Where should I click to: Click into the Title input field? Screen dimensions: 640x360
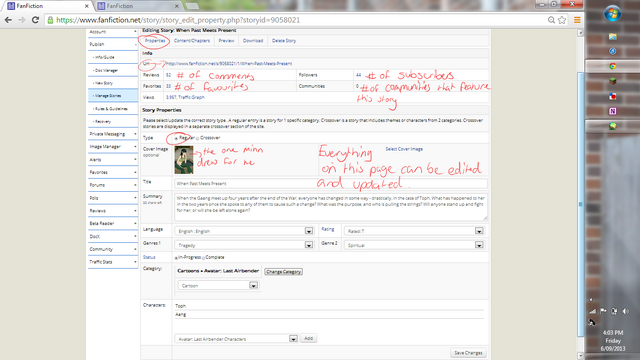click(x=331, y=183)
